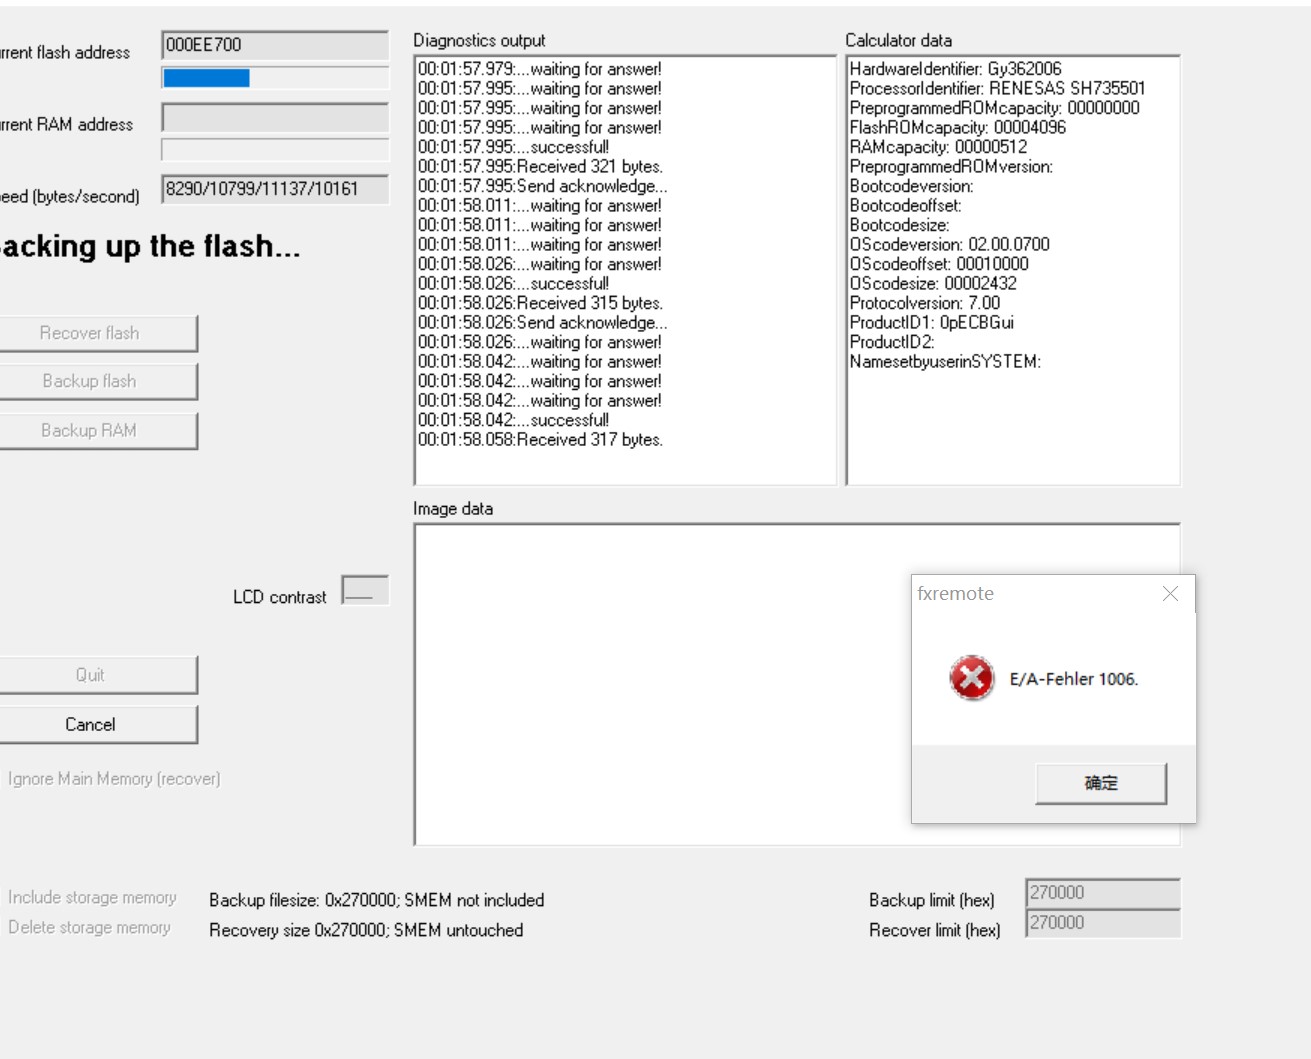Select log line '00:01:58.042:...successful!'
This screenshot has width=1311, height=1059.
[x=513, y=420]
